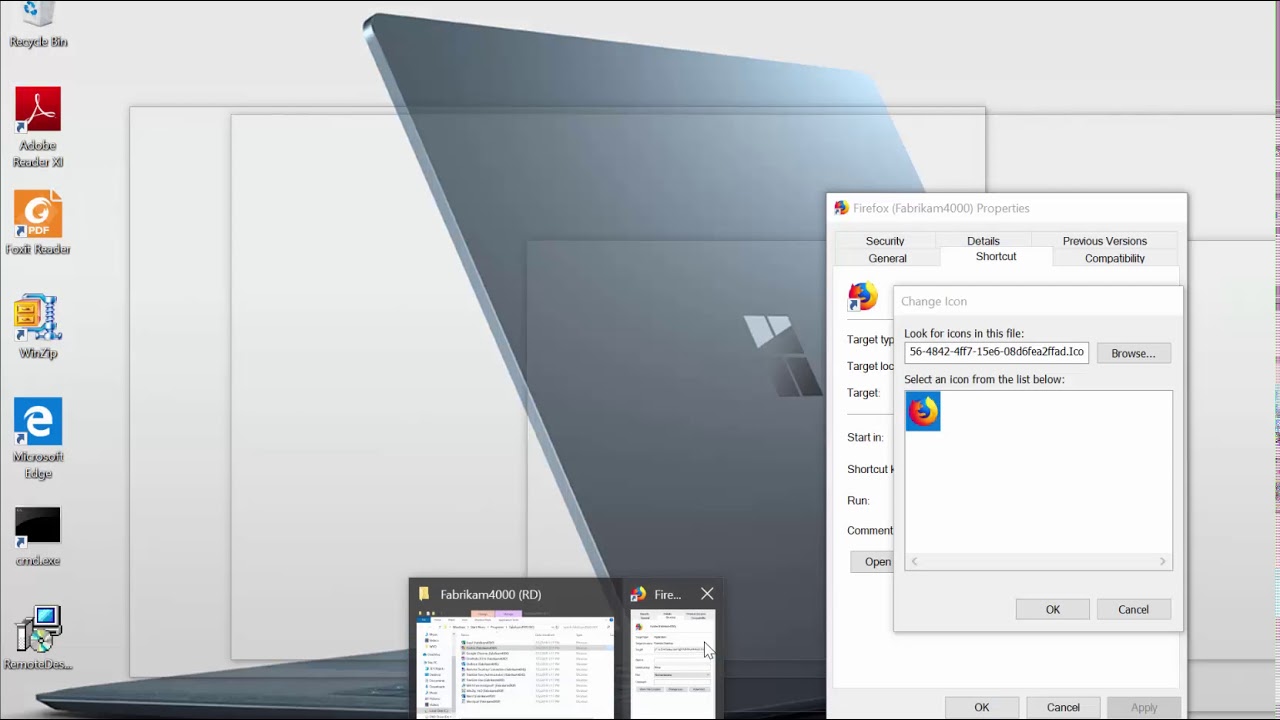The height and width of the screenshot is (720, 1280).
Task: Cancel the Change Icon dialog
Action: pos(1133,609)
